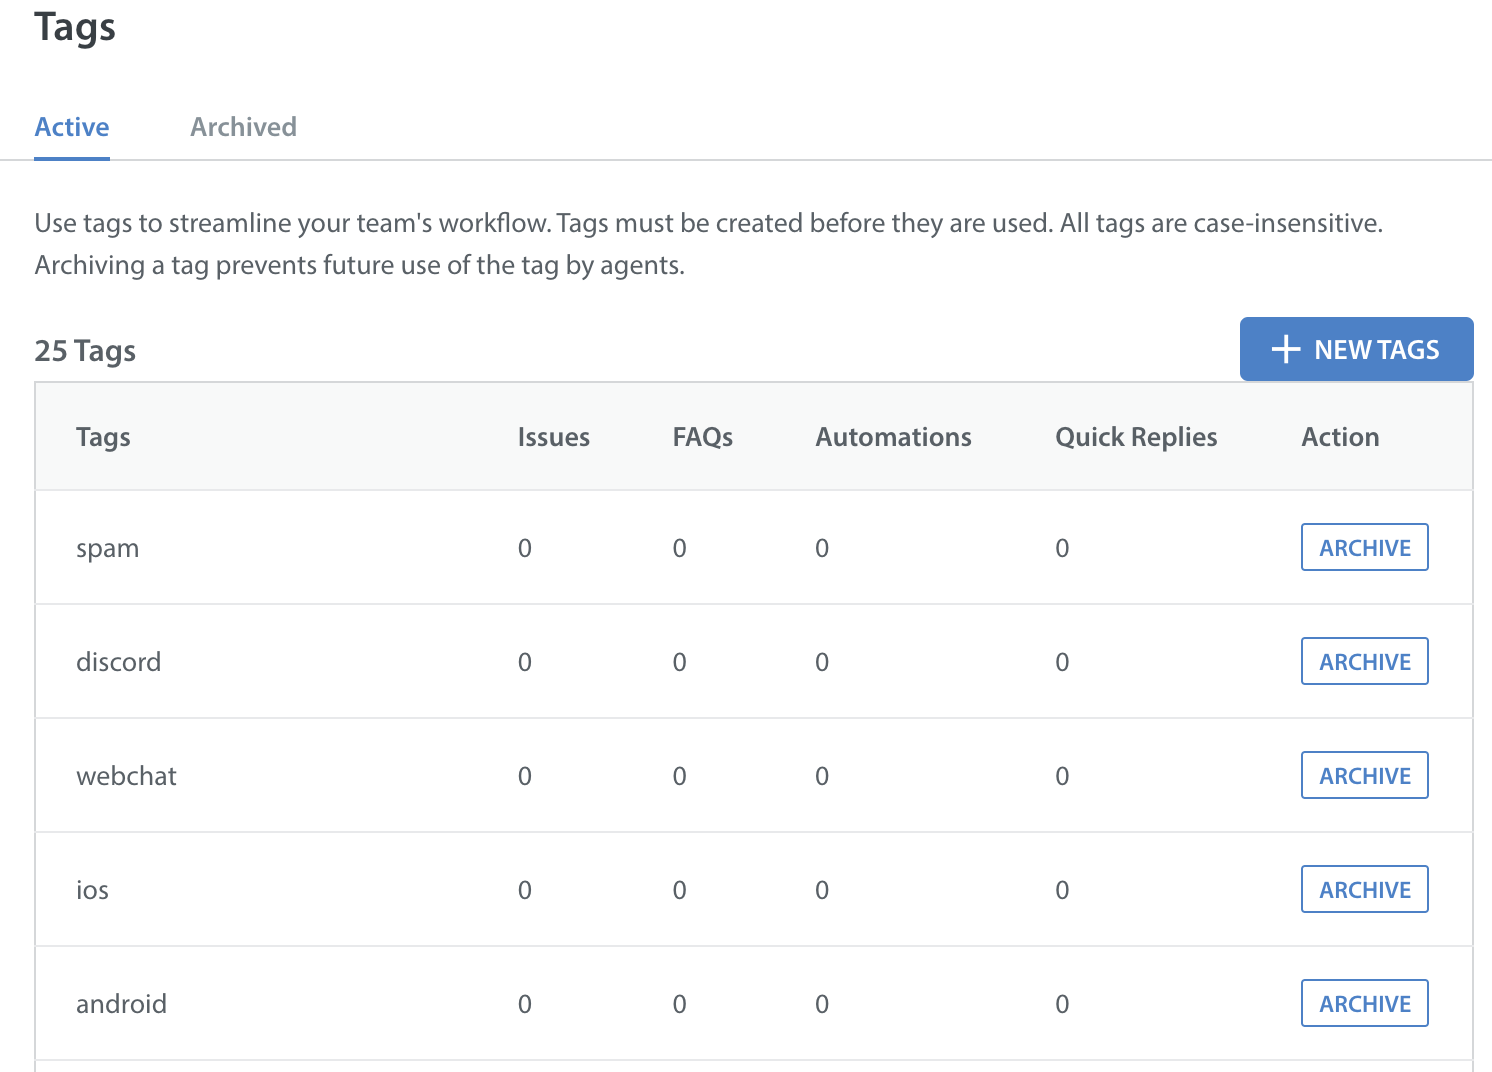Image resolution: width=1492 pixels, height=1072 pixels.
Task: Archive the discord tag
Action: [x=1364, y=661]
